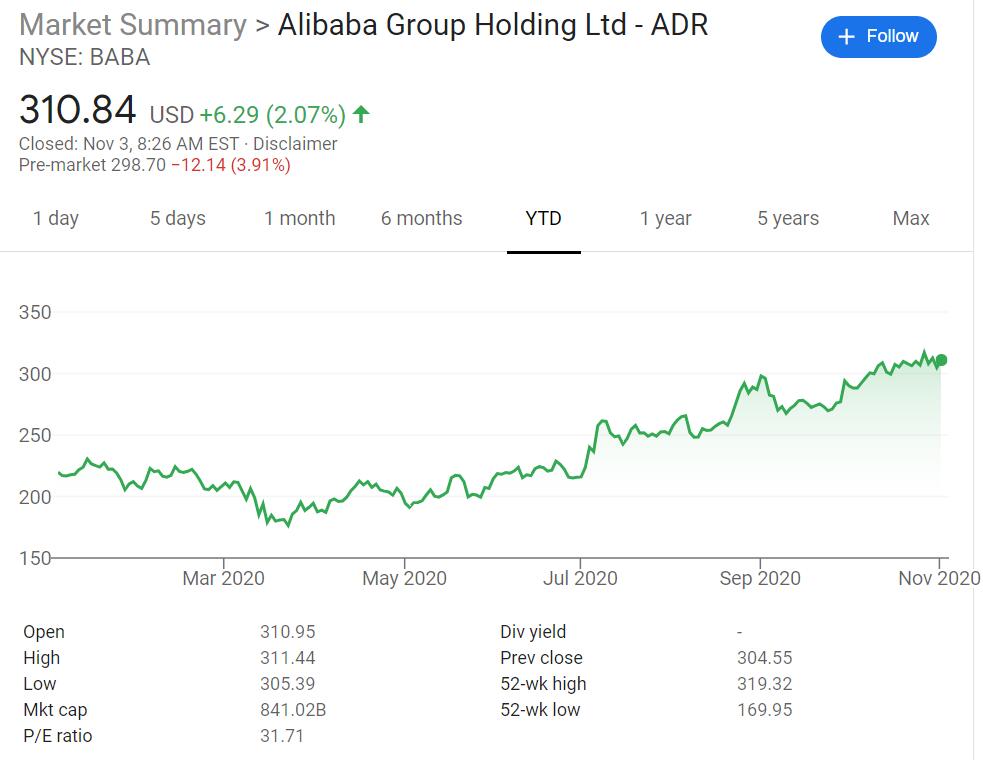
Task: Click the Market Summary breadcrumb link
Action: coord(131,25)
